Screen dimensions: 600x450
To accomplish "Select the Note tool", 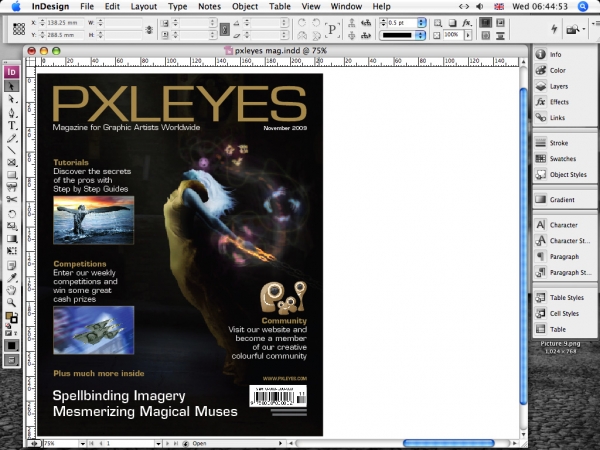I will point(11,266).
